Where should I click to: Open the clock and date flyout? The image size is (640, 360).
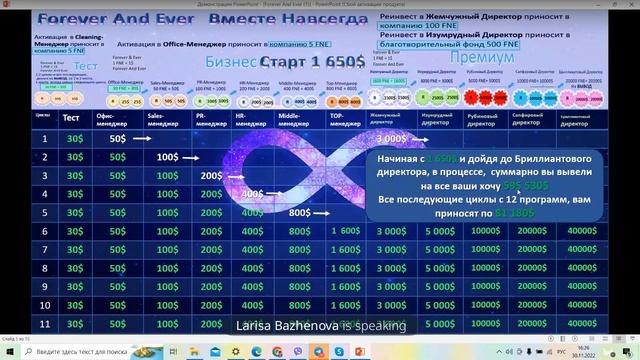tap(584, 351)
